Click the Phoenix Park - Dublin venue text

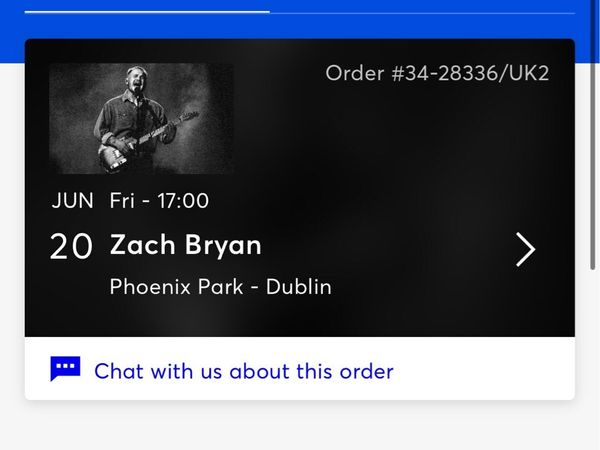pos(220,287)
